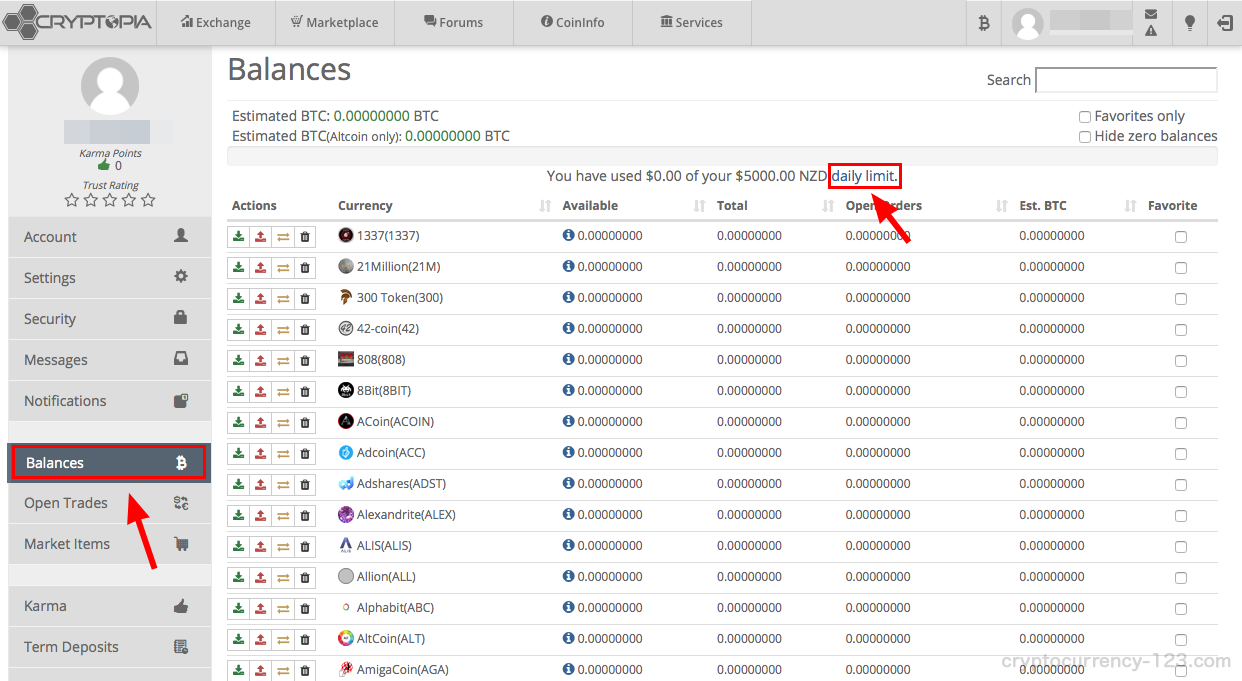Open the messages and alerts icon in header

[x=1151, y=23]
